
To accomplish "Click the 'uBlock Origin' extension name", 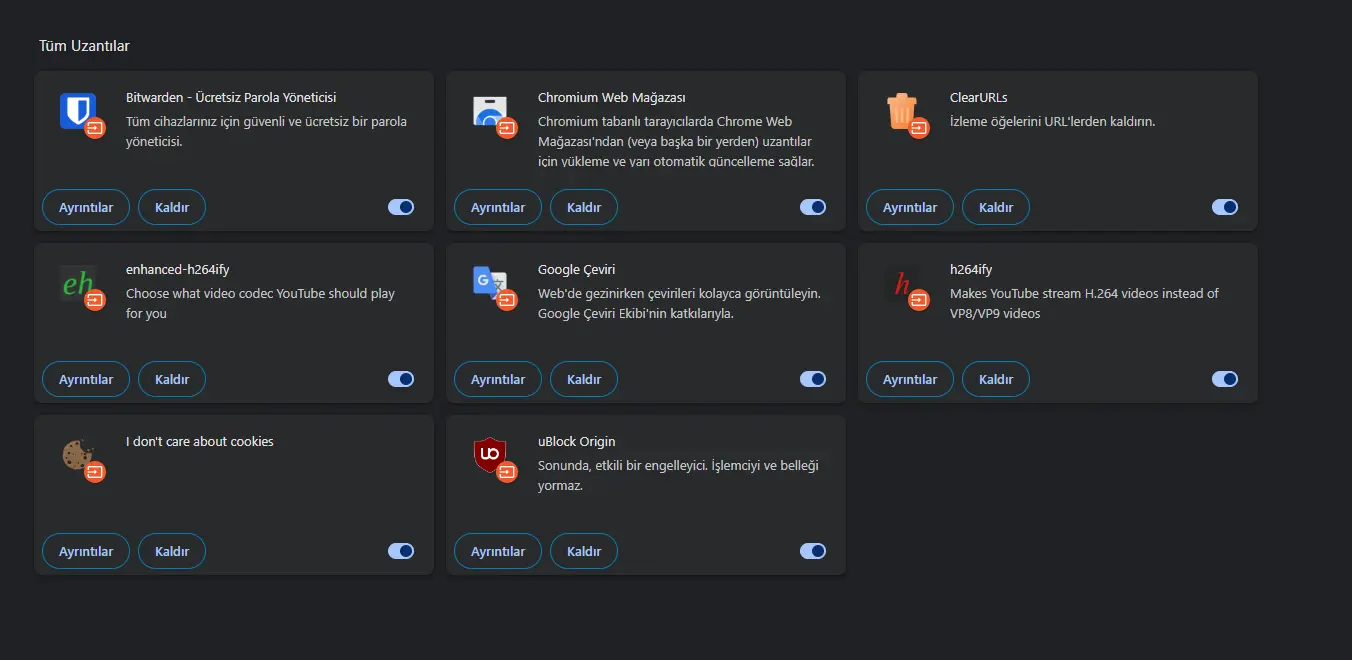I will (x=577, y=442).
